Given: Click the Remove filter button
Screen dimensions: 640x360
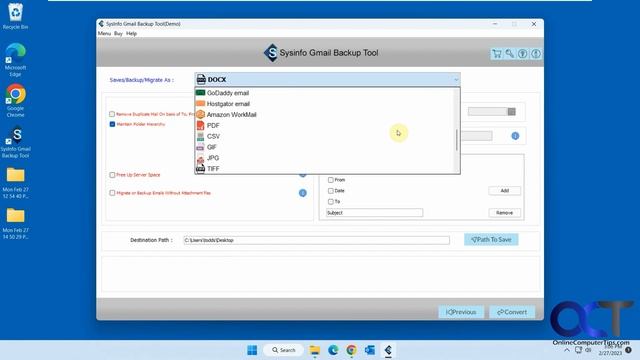Looking at the screenshot, I should coord(504,213).
